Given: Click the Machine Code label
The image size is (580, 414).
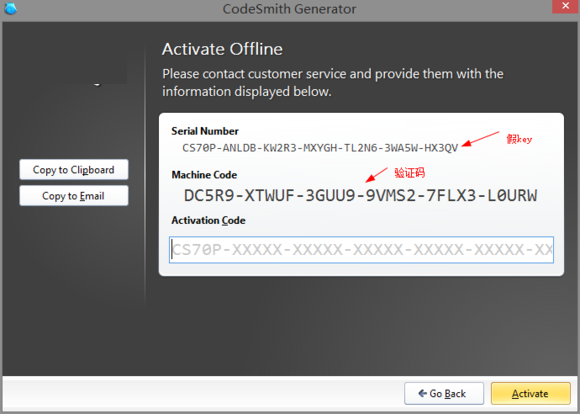Looking at the screenshot, I should (x=204, y=175).
